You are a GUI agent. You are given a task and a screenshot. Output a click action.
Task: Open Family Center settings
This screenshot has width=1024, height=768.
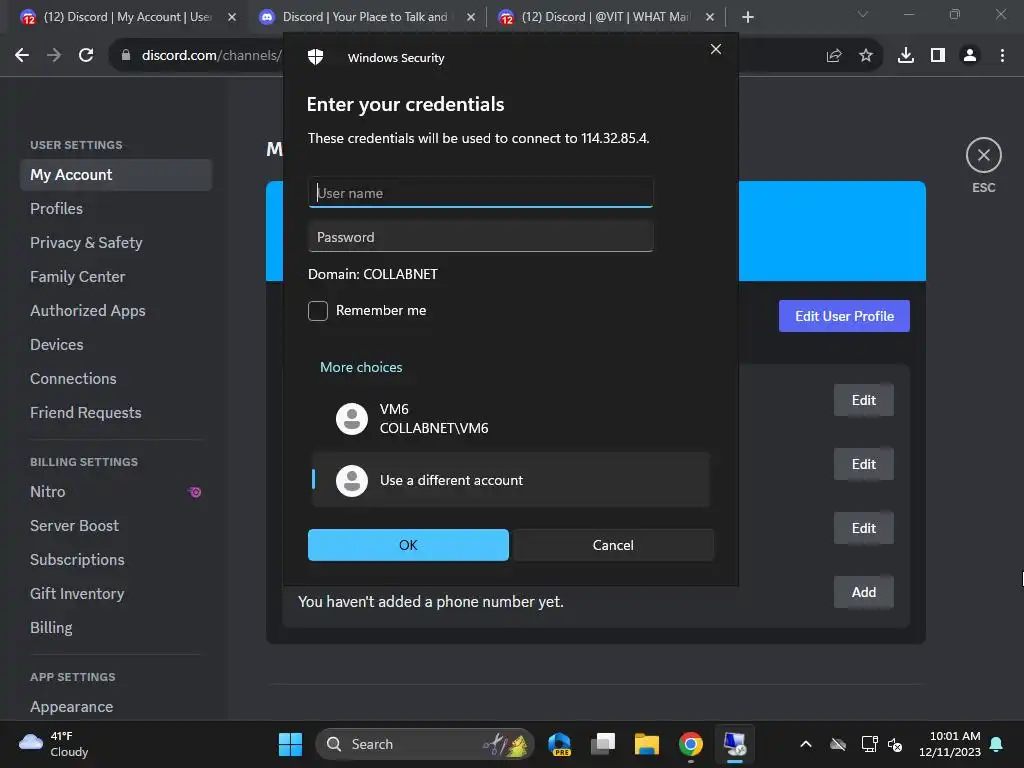coord(116,276)
